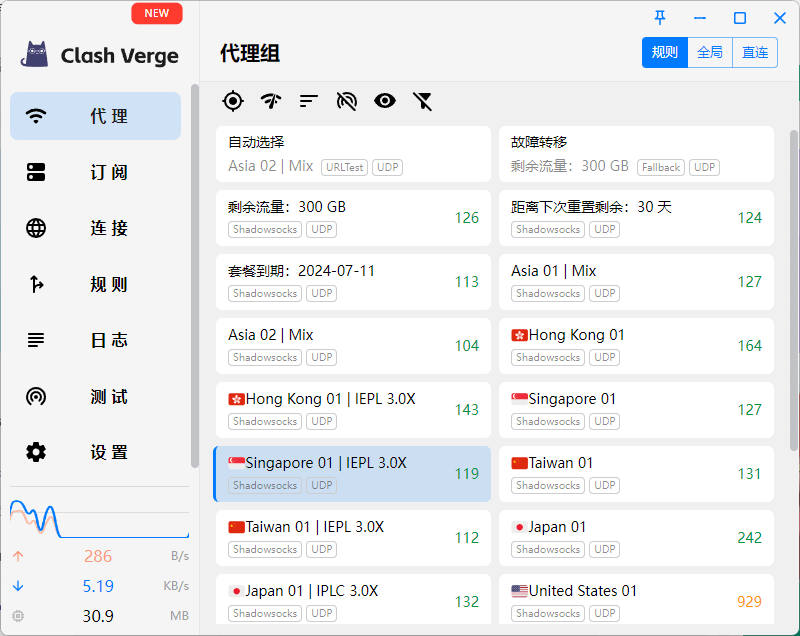
Task: Switch to 规则 mode
Action: pyautogui.click(x=664, y=53)
